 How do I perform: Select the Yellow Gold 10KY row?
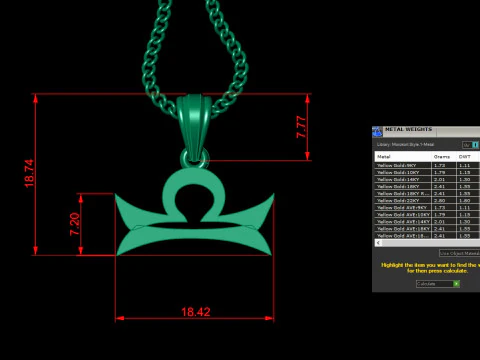click(x=427, y=172)
